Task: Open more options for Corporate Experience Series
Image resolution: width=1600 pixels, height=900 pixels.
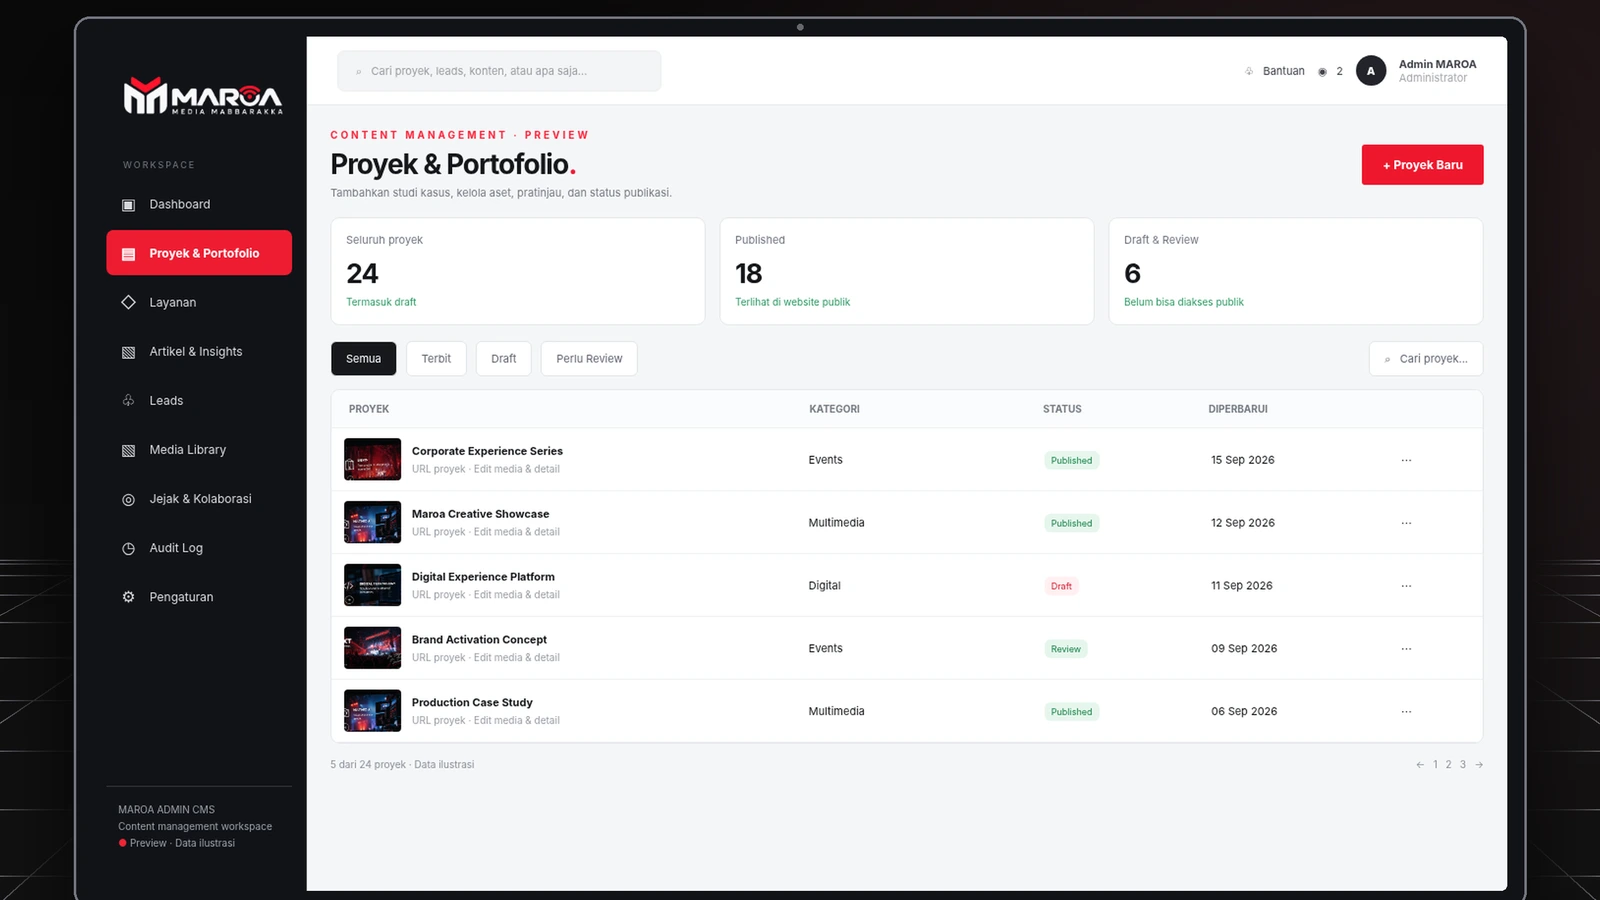Action: pos(1406,460)
